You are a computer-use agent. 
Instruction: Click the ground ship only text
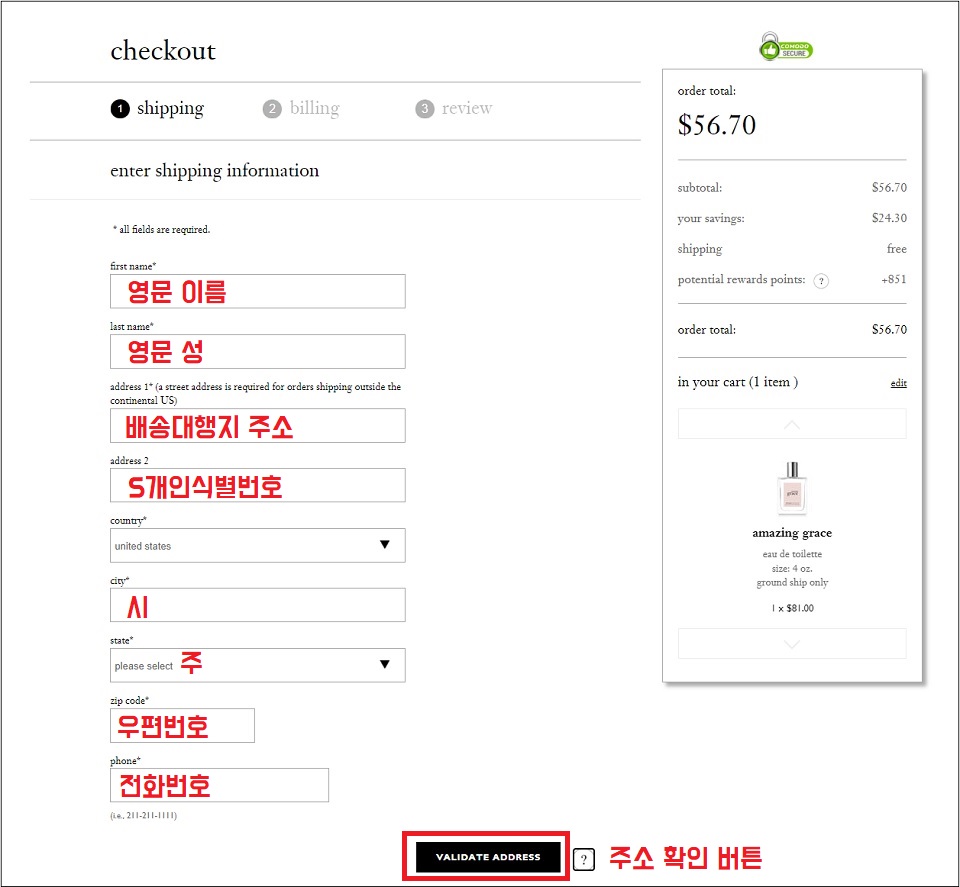point(792,583)
